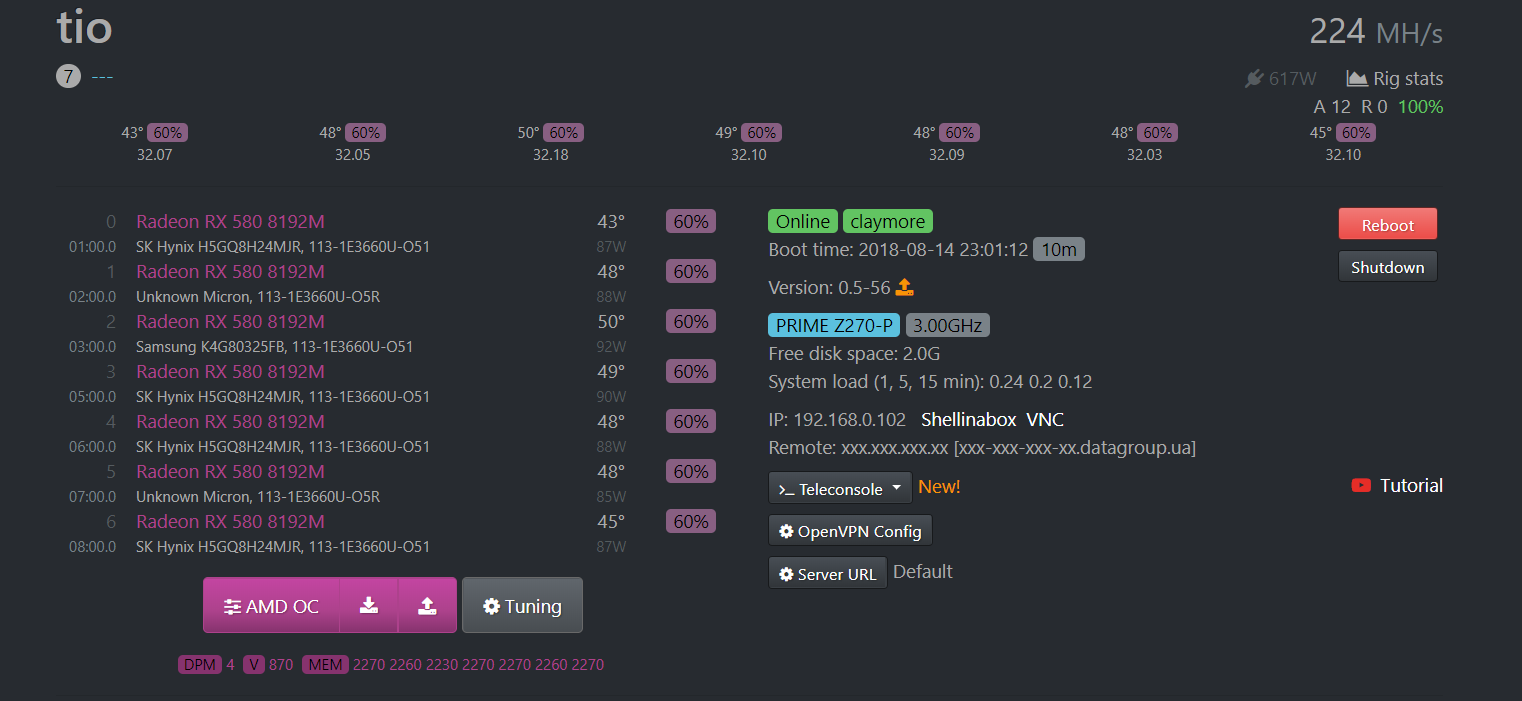Open OpenVPN Config
Viewport: 1522px width, 701px height.
click(850, 531)
